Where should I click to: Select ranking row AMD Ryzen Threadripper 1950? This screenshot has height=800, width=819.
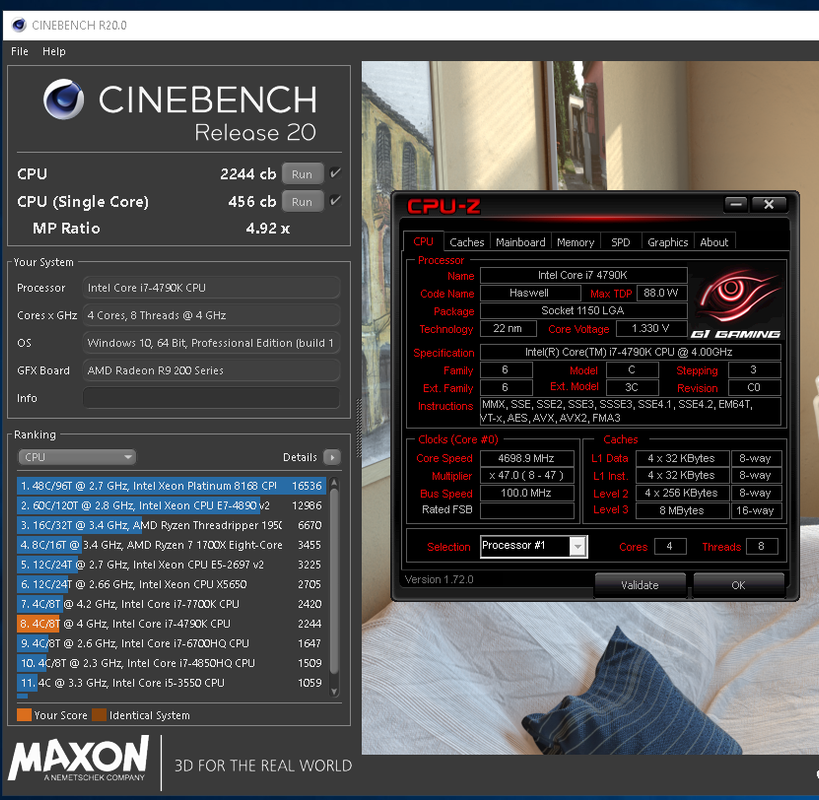tap(171, 525)
